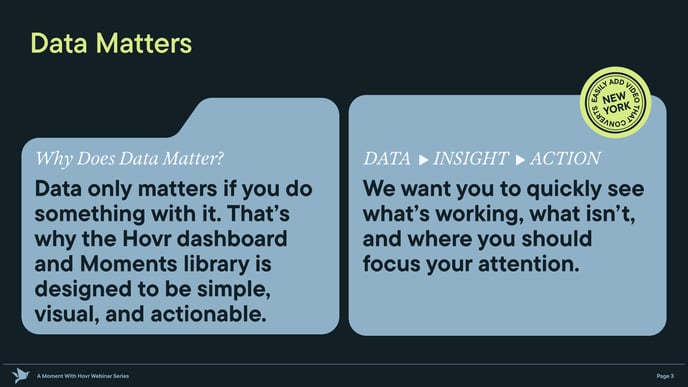688x387 pixels.
Task: Click the Page 3 label in footer
Action: [x=665, y=376]
